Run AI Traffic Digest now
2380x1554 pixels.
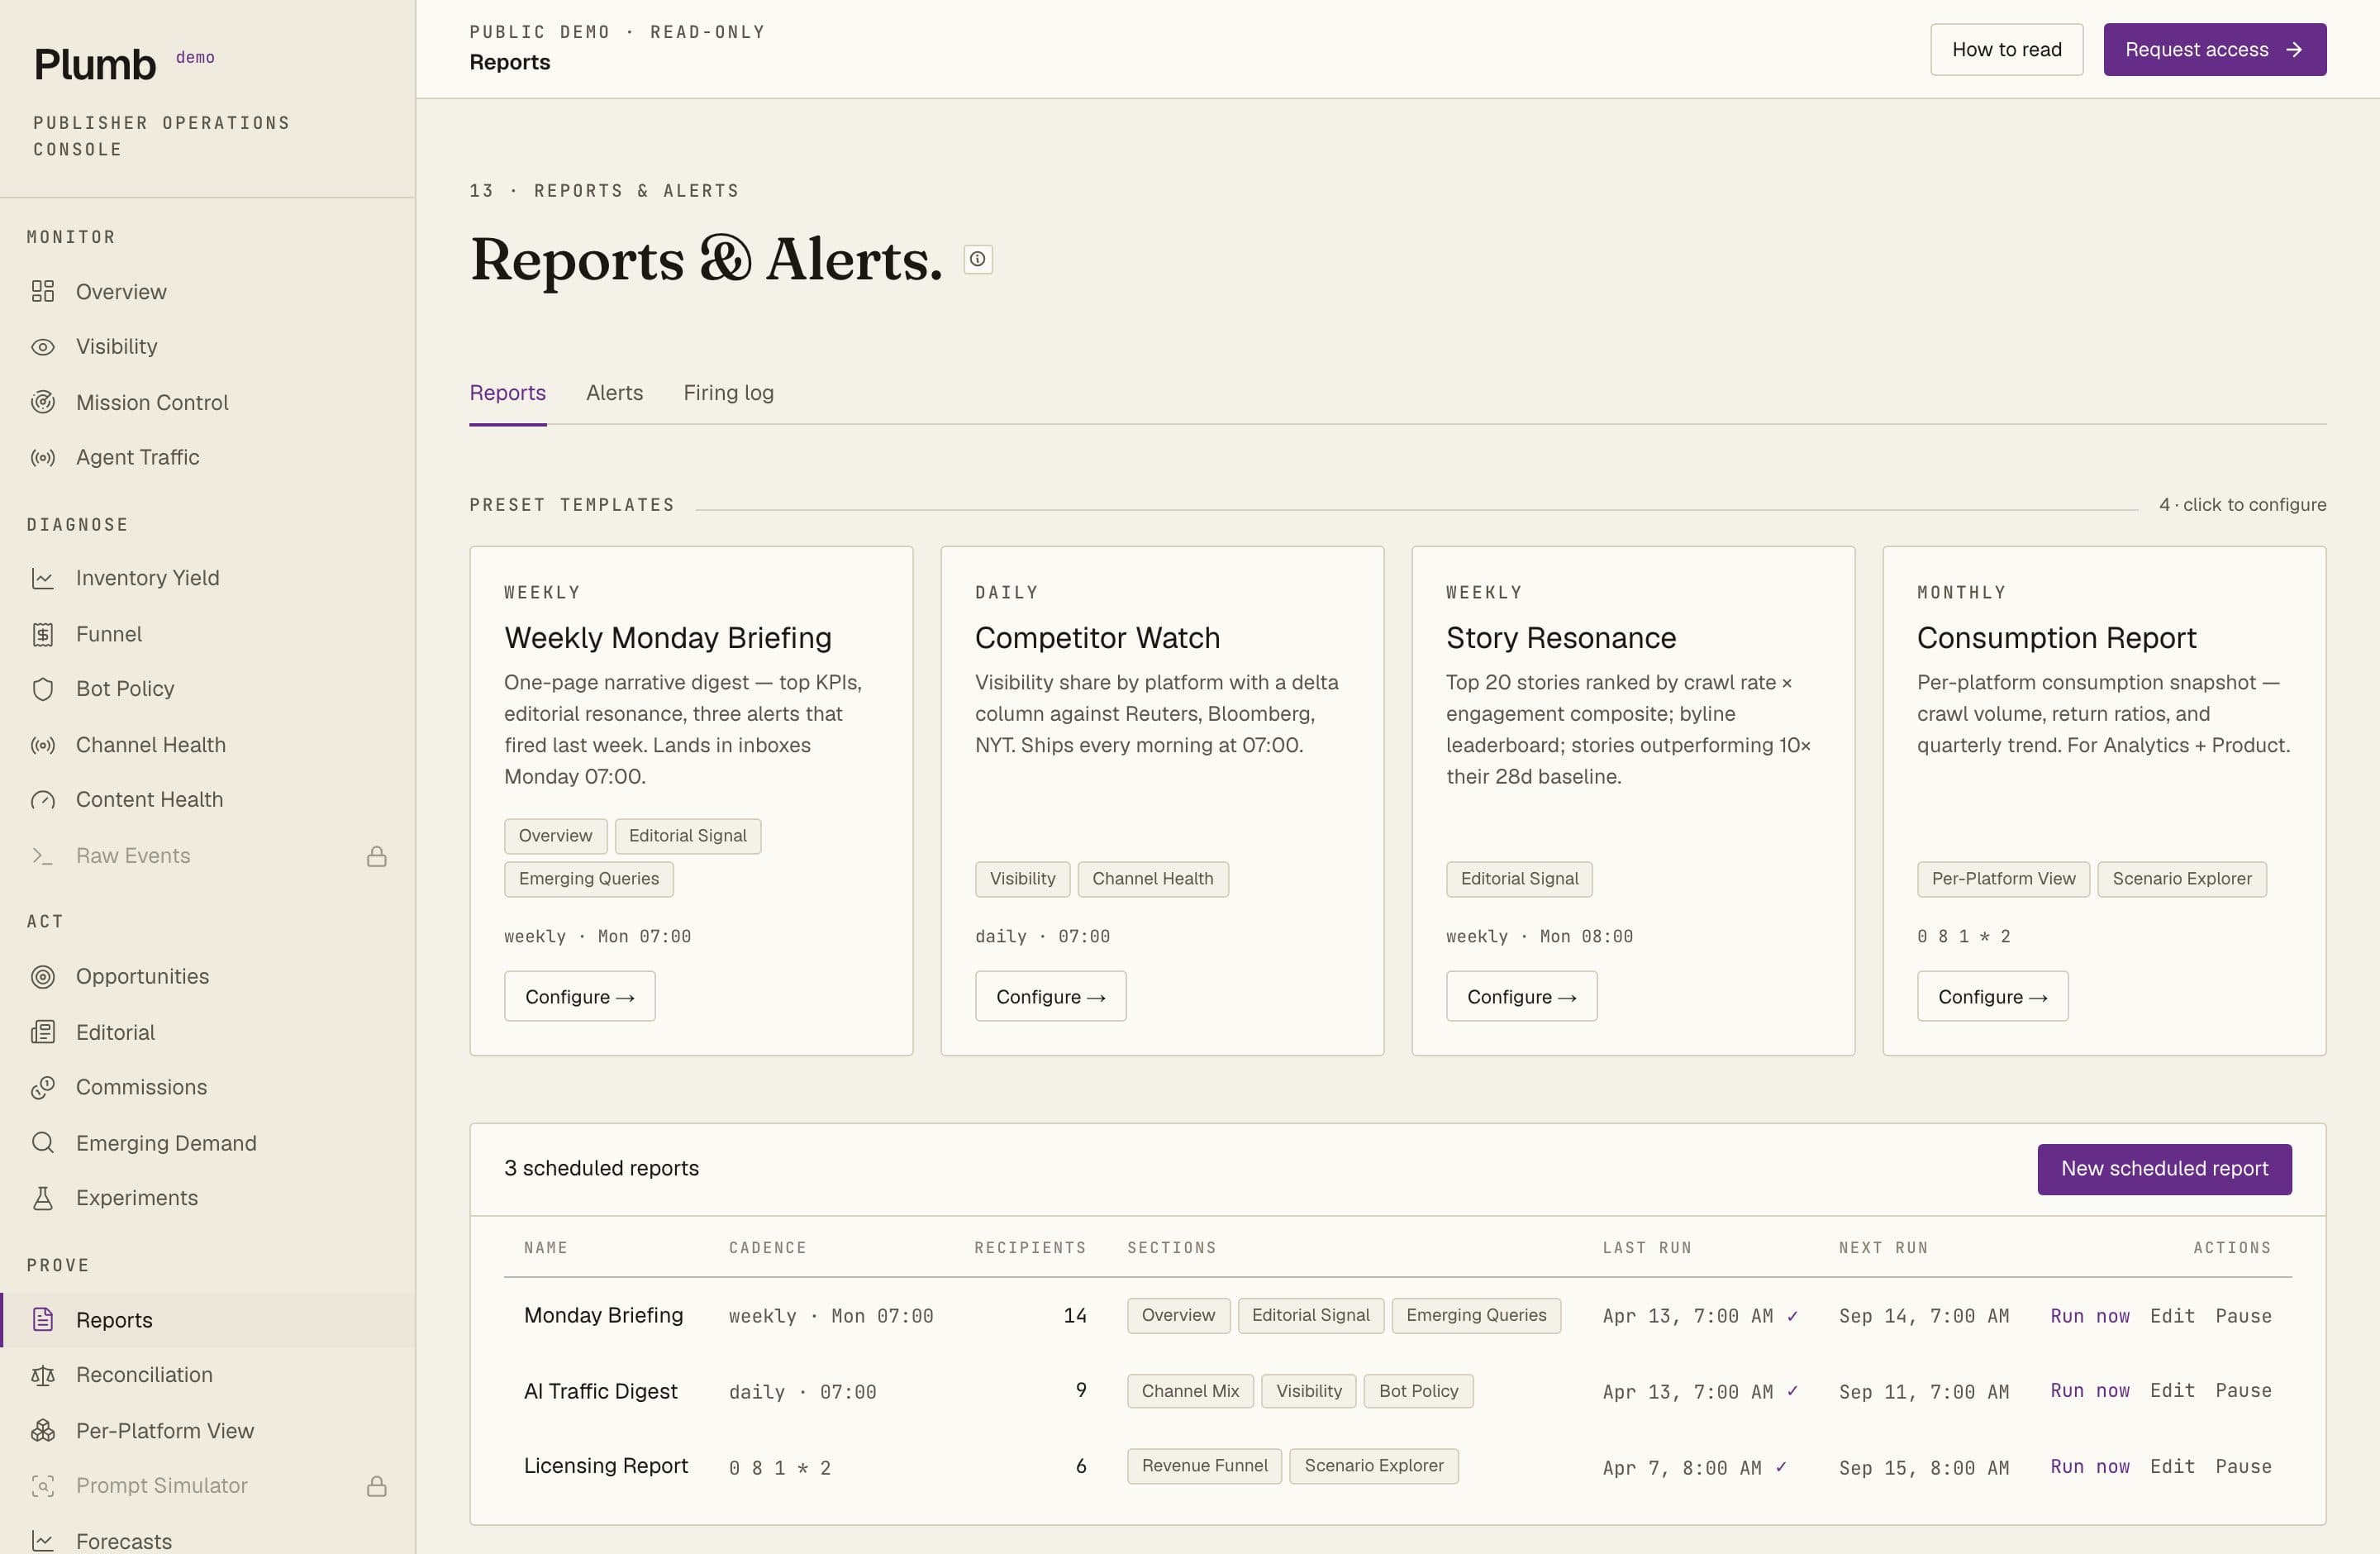[x=2090, y=1391]
